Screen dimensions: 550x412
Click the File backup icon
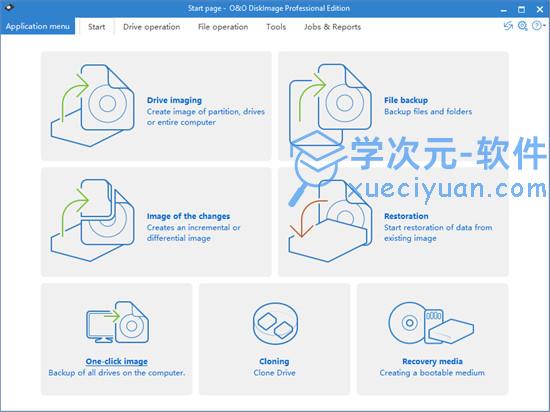(x=330, y=105)
